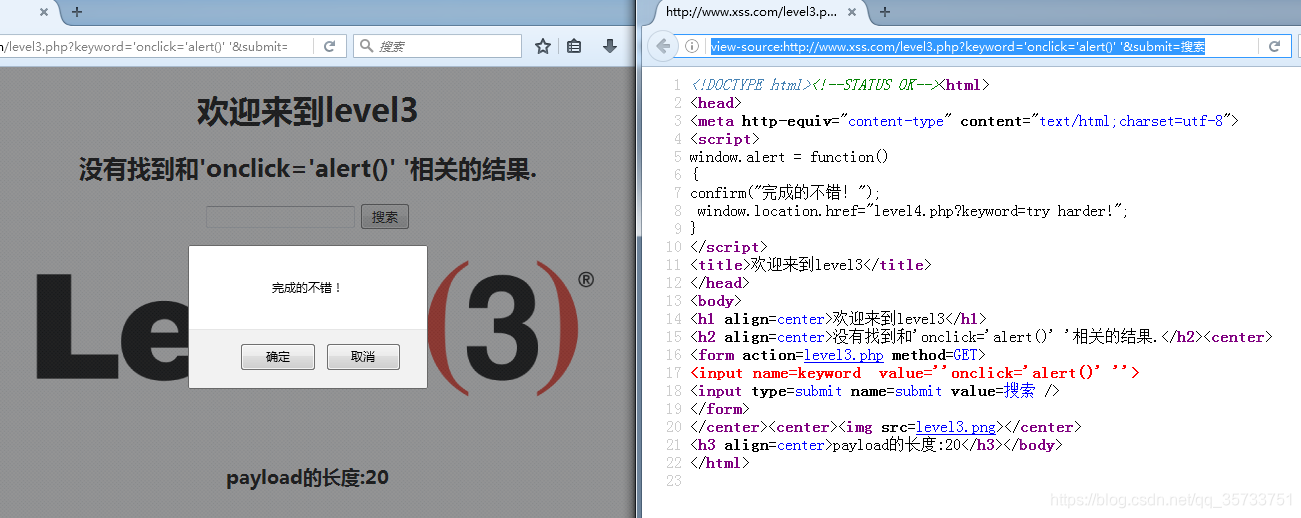Screen dimensions: 1301x518
Task: Click the <title>欢迎来到level3</title> source line
Action: [810, 265]
